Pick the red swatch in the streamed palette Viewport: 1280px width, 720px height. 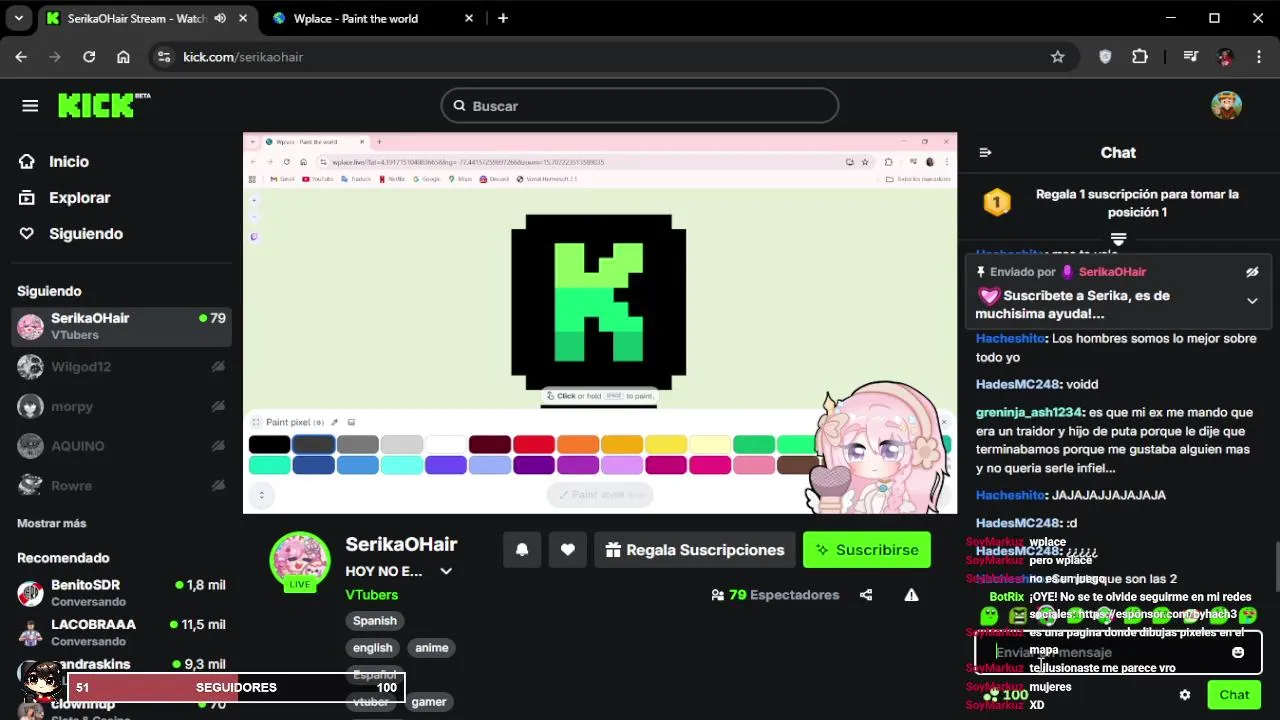(534, 444)
